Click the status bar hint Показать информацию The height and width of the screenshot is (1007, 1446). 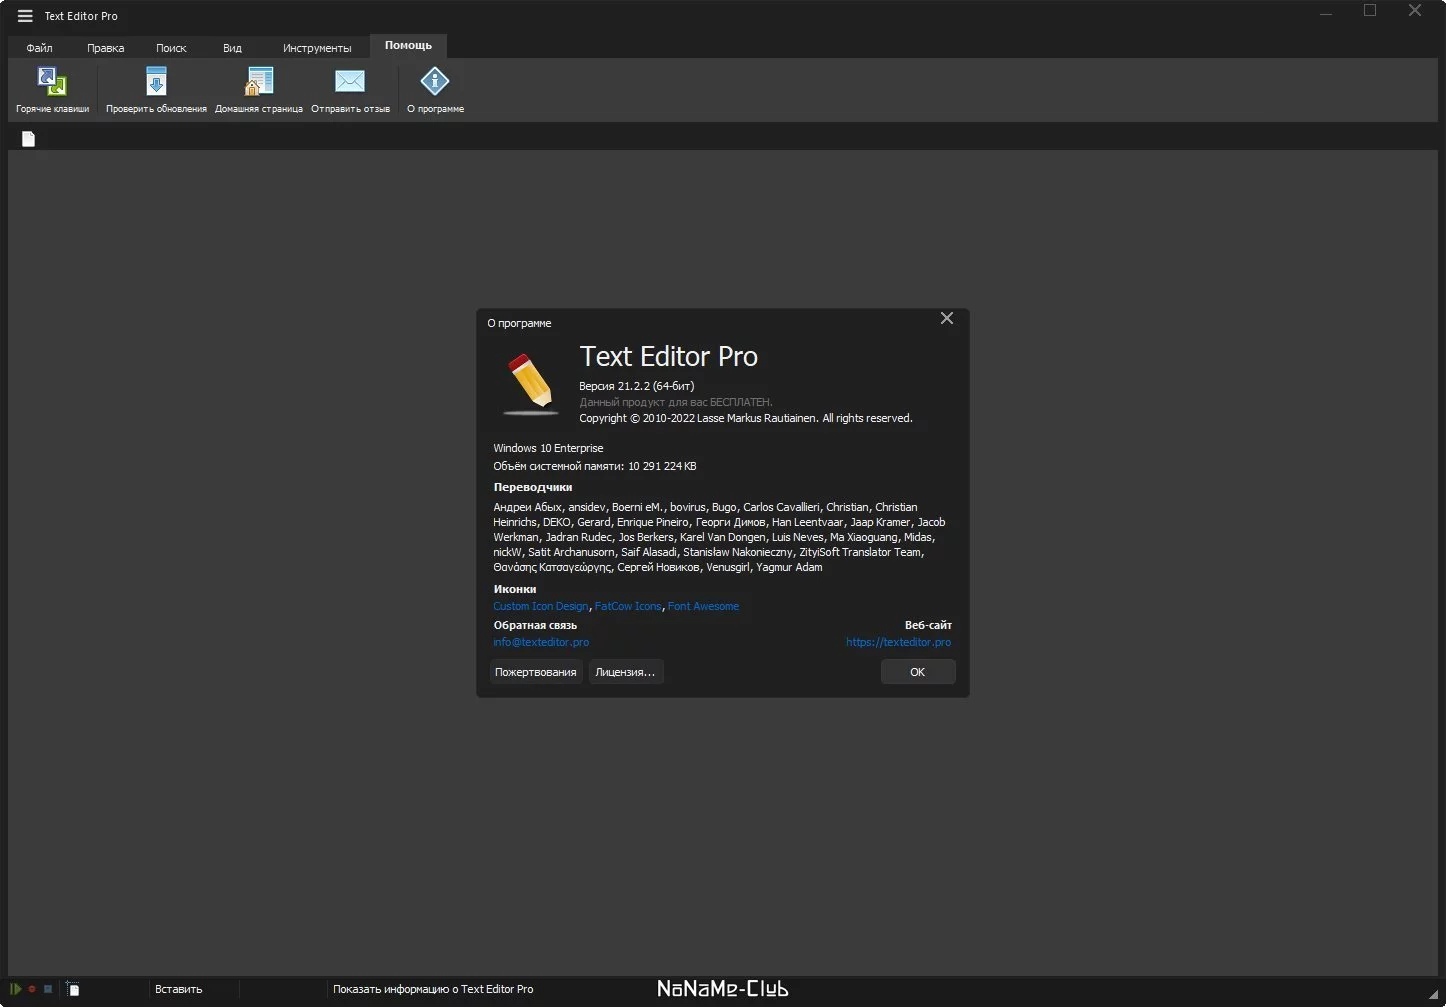(x=433, y=989)
